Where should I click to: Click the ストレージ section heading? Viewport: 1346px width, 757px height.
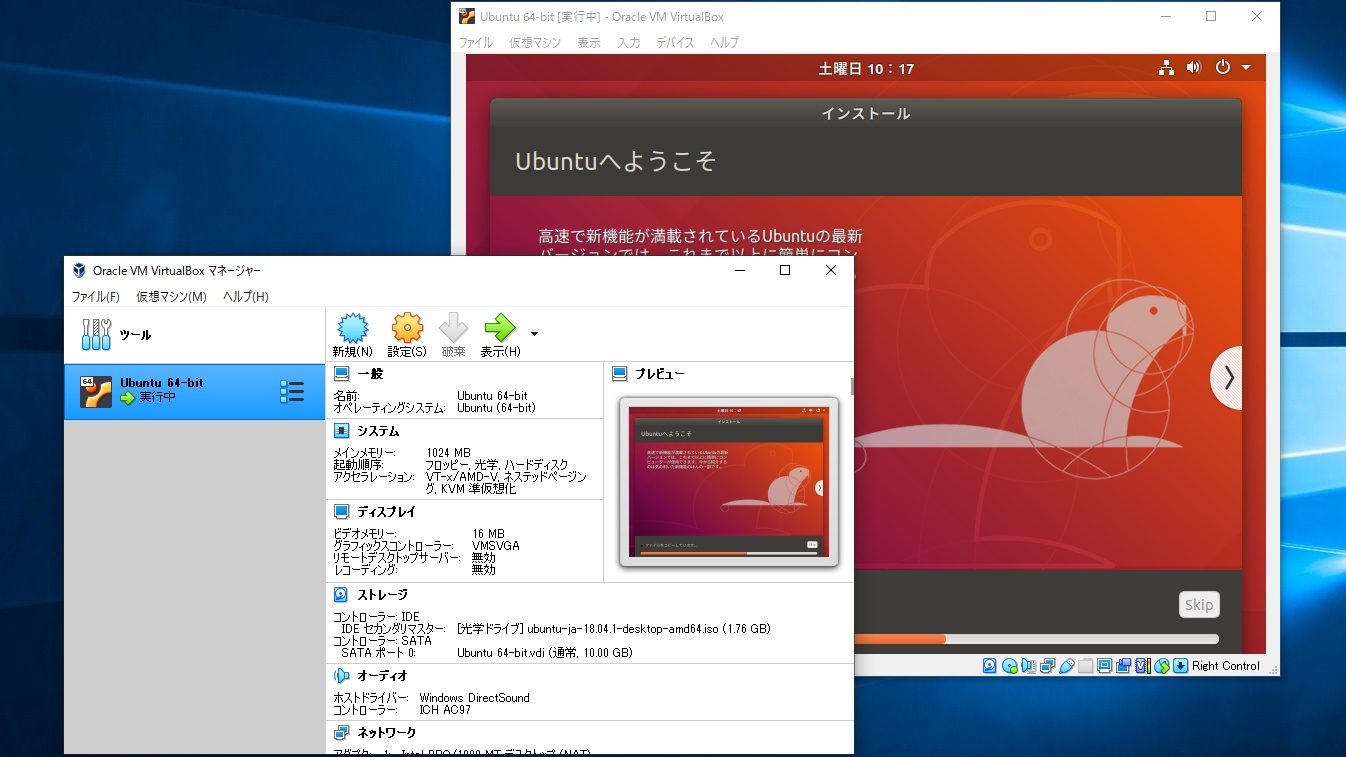tap(382, 595)
